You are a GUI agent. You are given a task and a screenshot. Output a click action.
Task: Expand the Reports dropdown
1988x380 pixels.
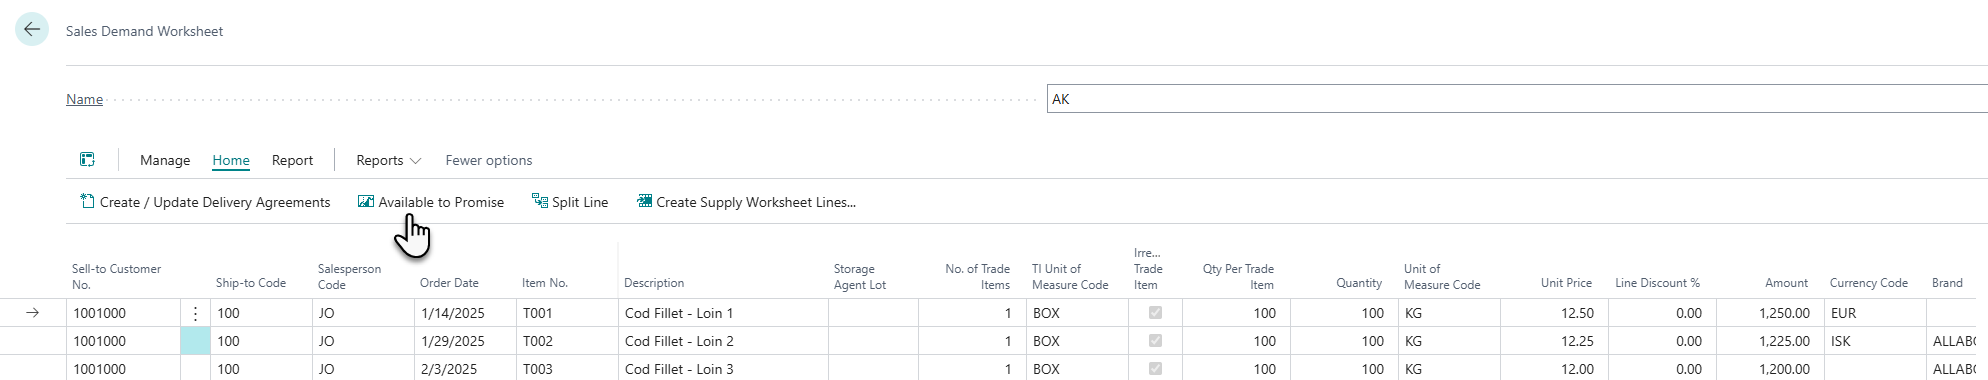[388, 160]
